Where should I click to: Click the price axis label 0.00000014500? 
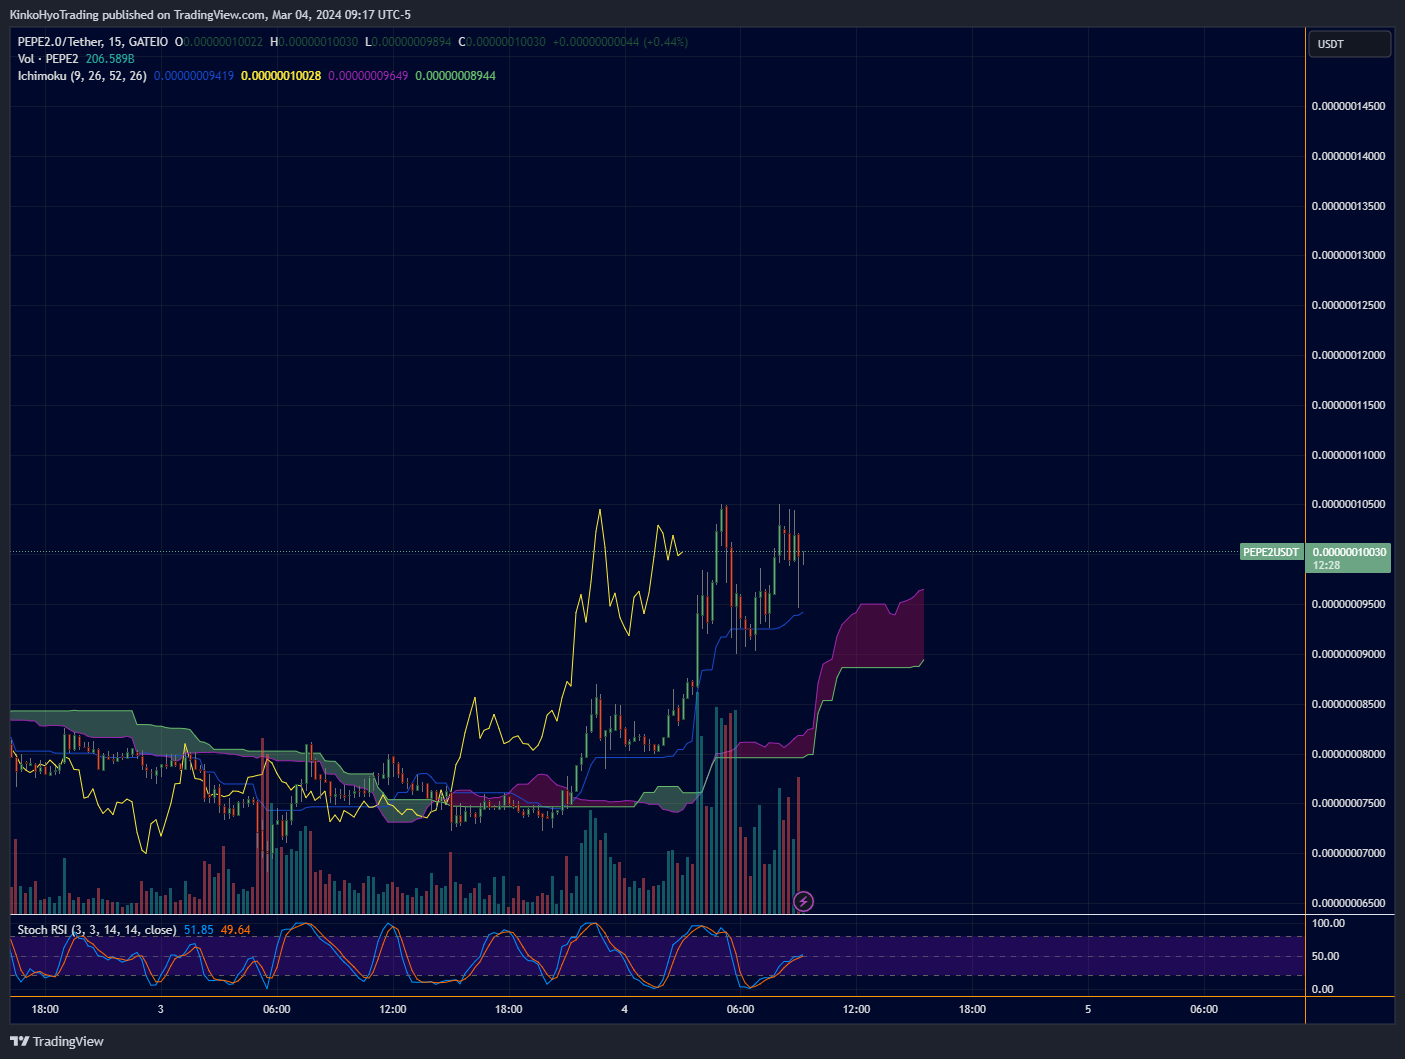1349,106
